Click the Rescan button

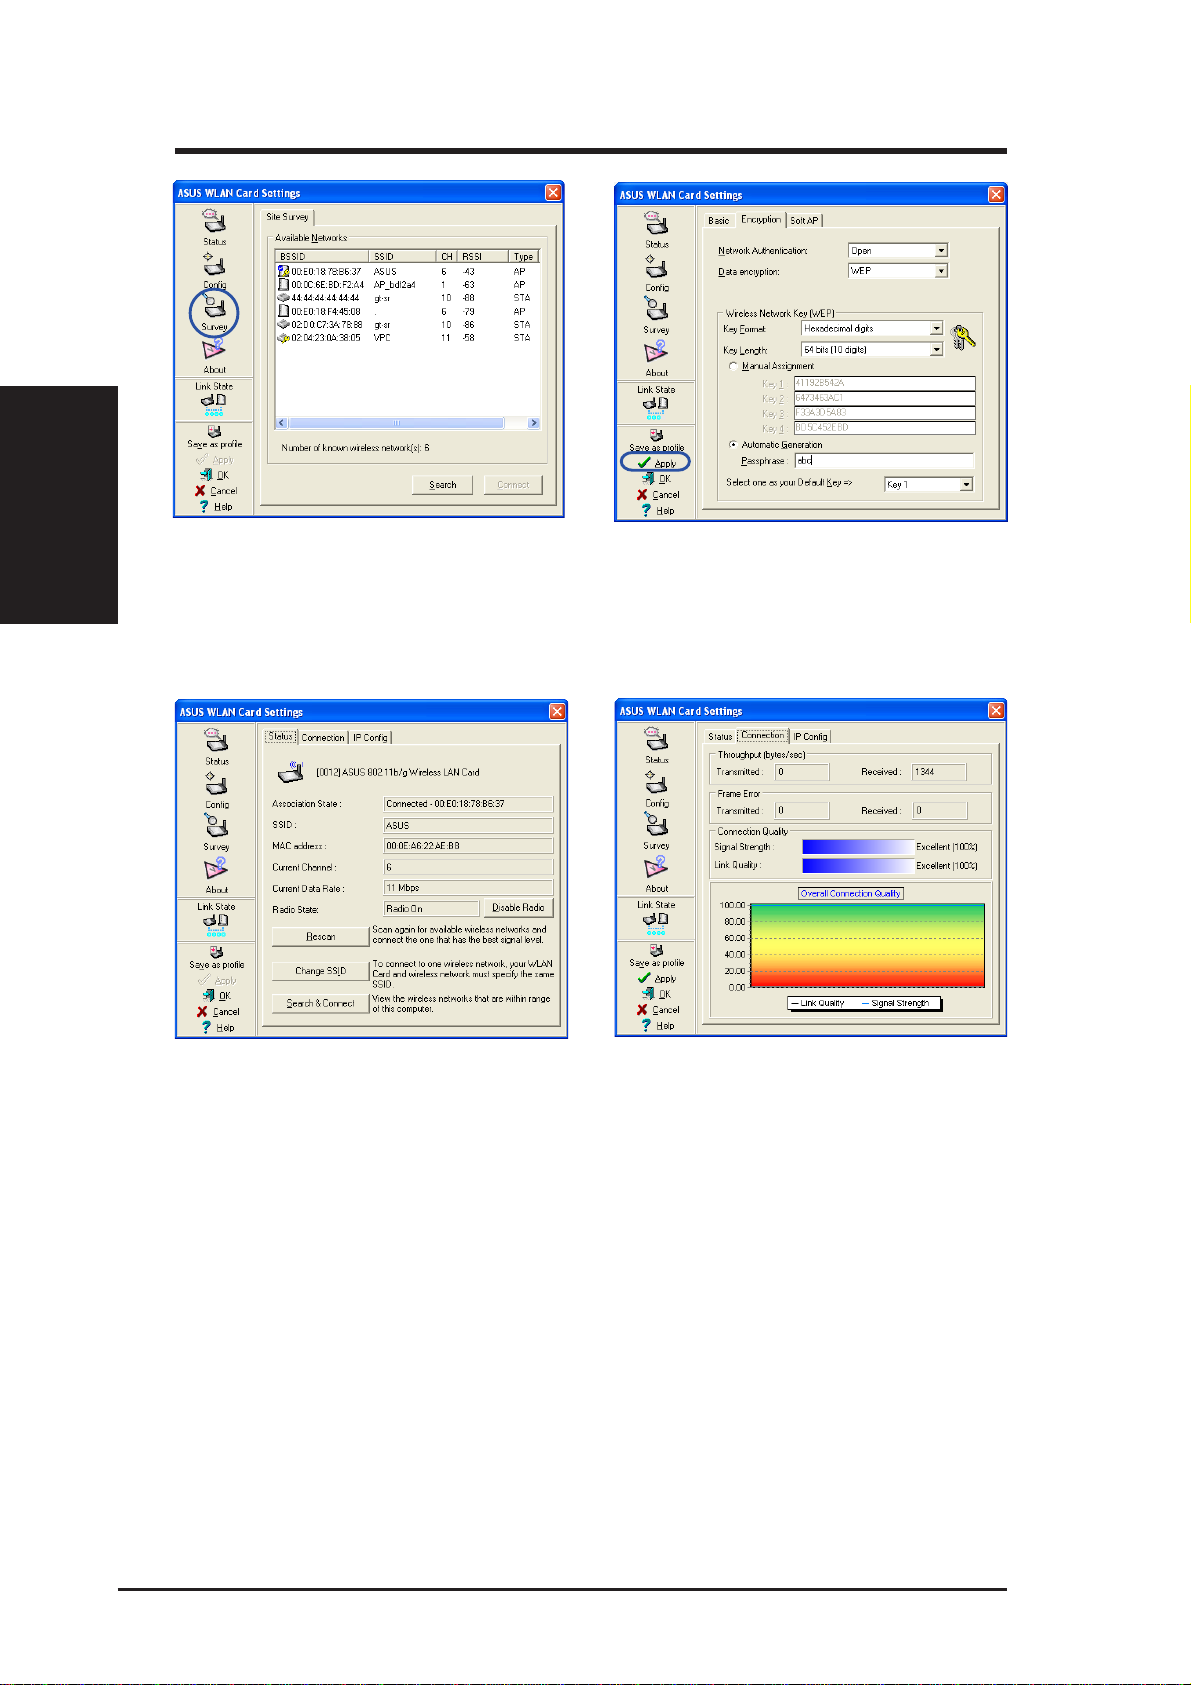pos(320,937)
